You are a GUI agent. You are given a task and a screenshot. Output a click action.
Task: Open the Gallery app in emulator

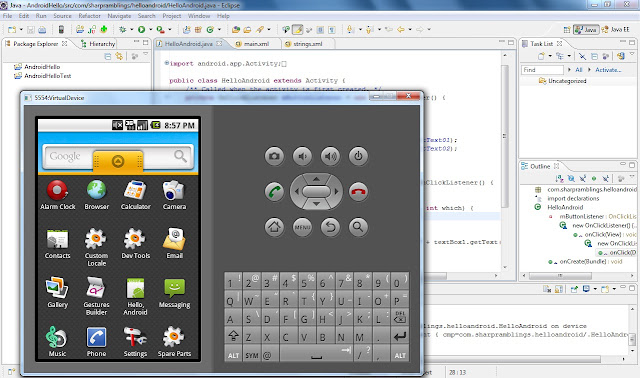click(x=58, y=292)
